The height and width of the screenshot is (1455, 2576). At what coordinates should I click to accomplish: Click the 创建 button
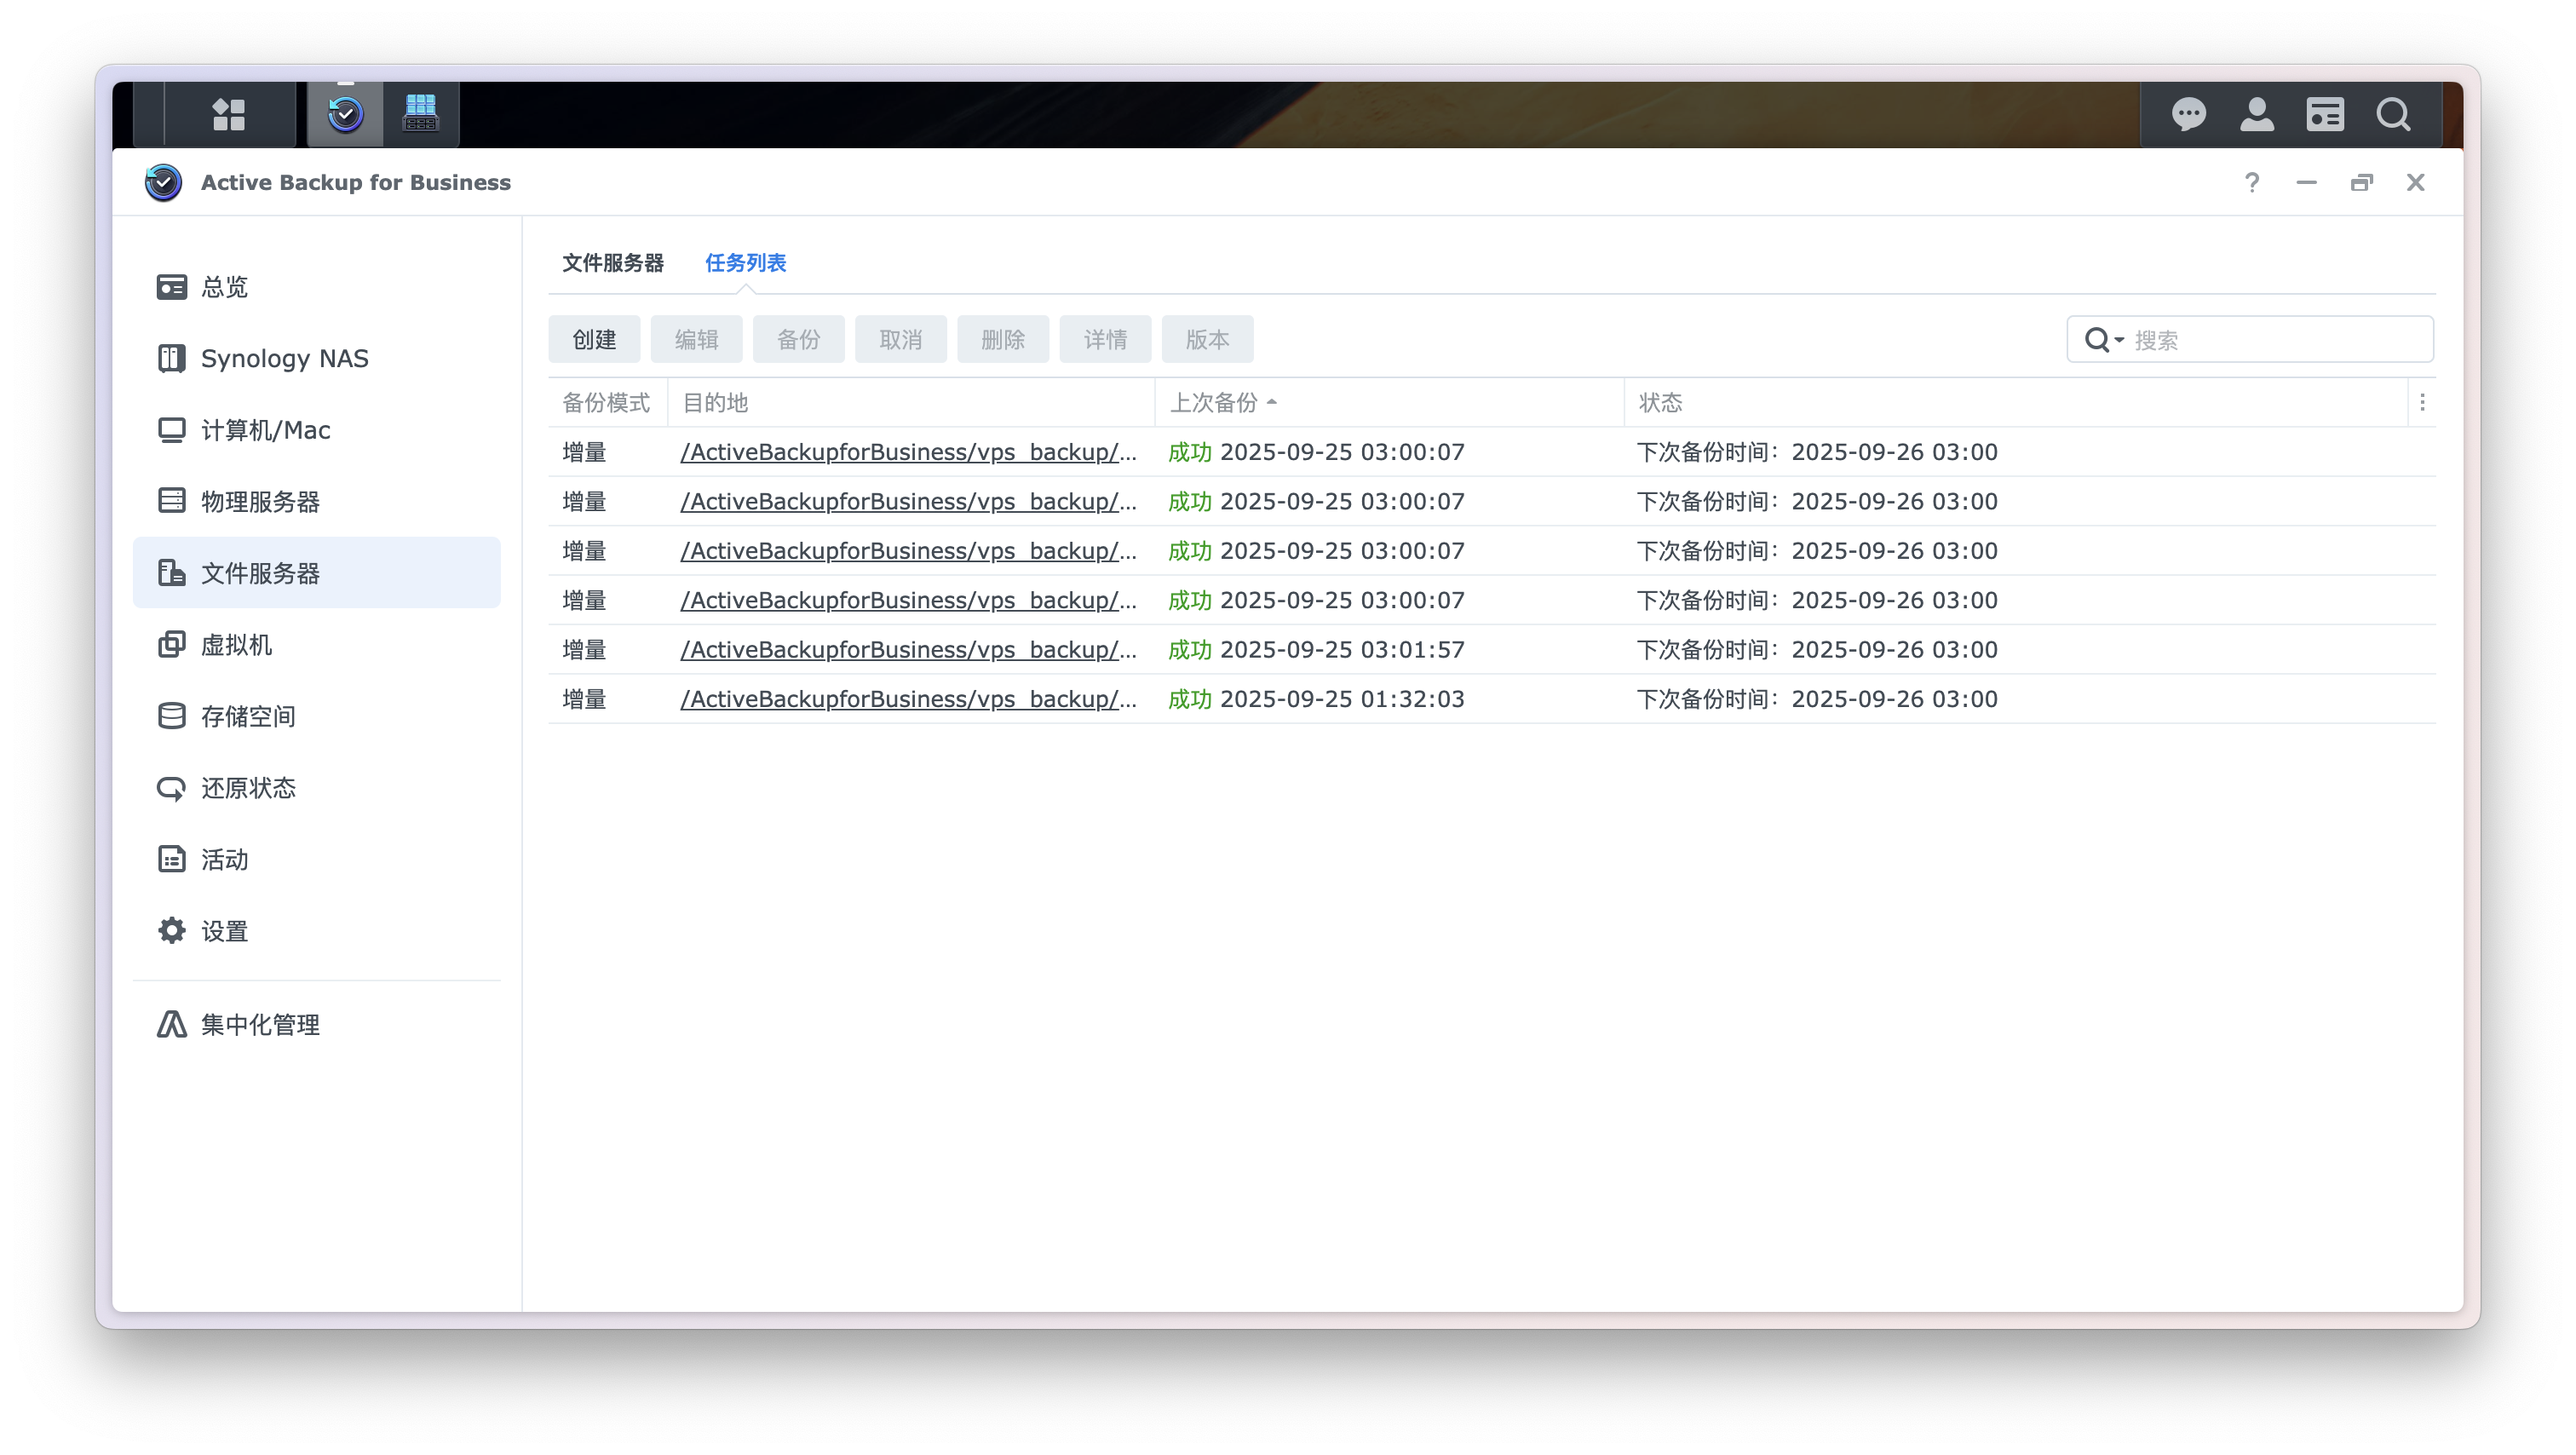click(594, 340)
